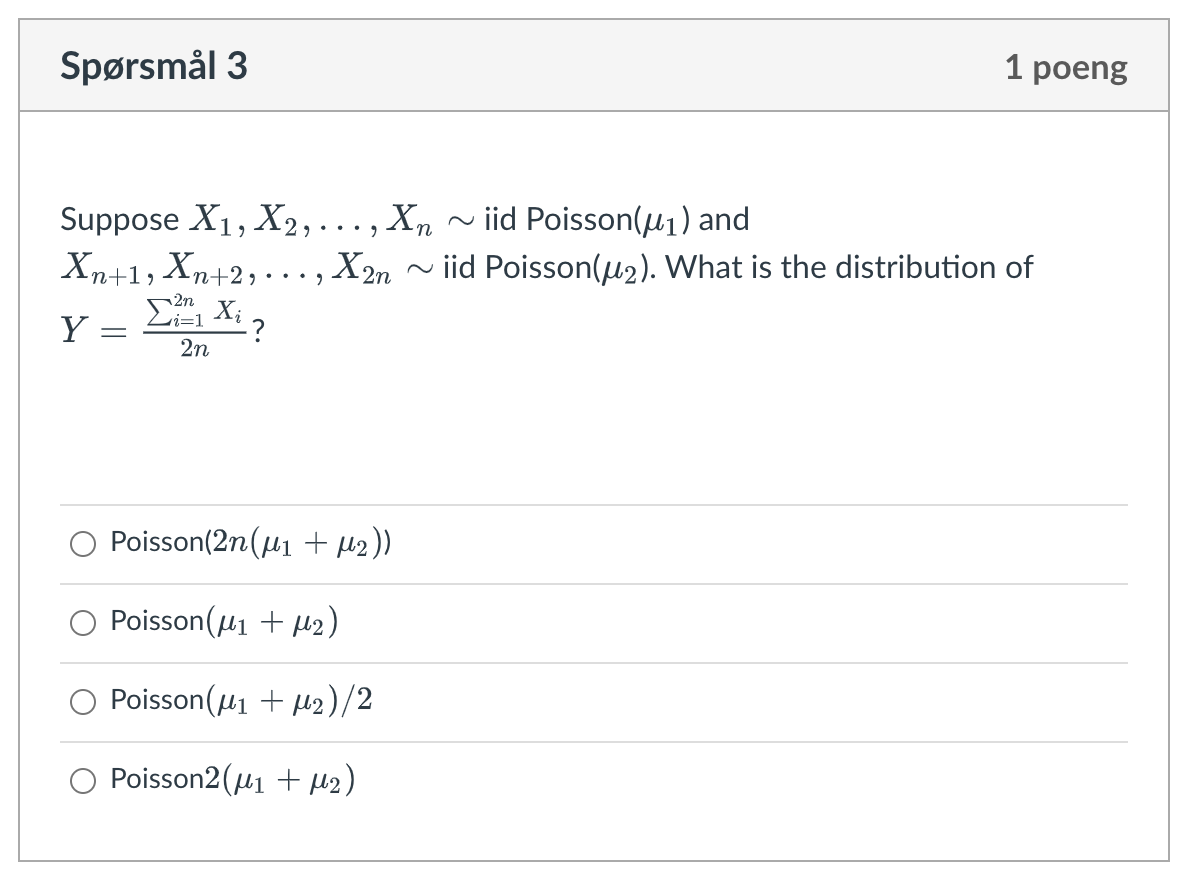Click the answer label text Poisson2(μ1 + μ2)
This screenshot has width=1192, height=880.
(x=233, y=780)
